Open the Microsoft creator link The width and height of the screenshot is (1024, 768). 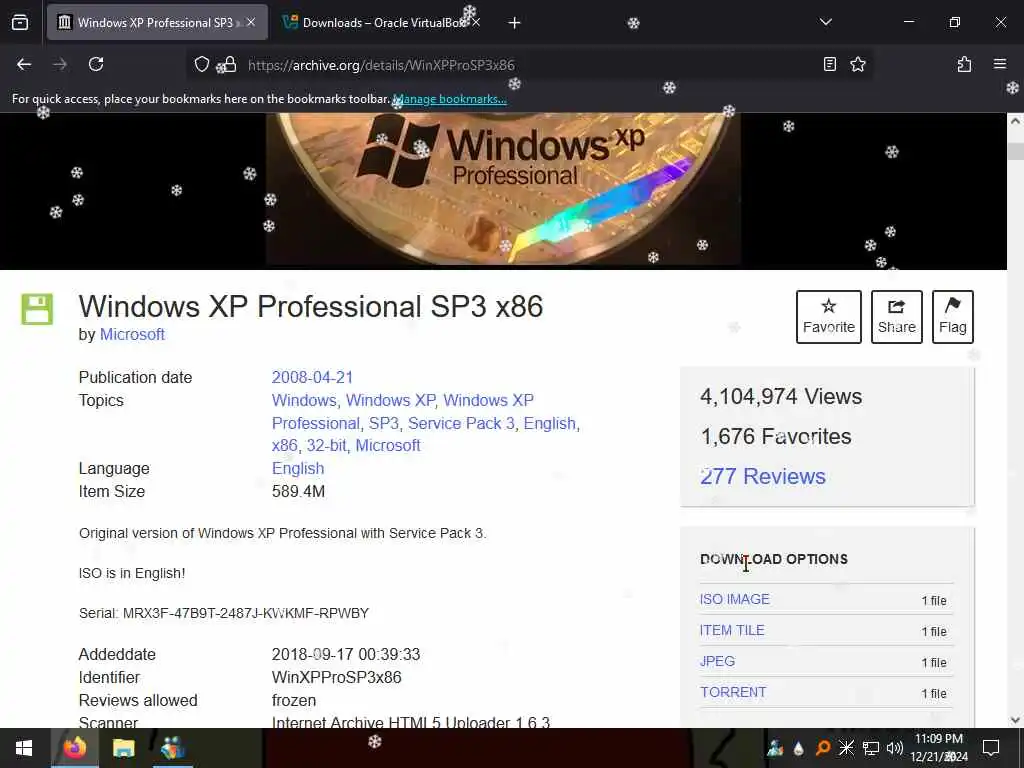132,334
